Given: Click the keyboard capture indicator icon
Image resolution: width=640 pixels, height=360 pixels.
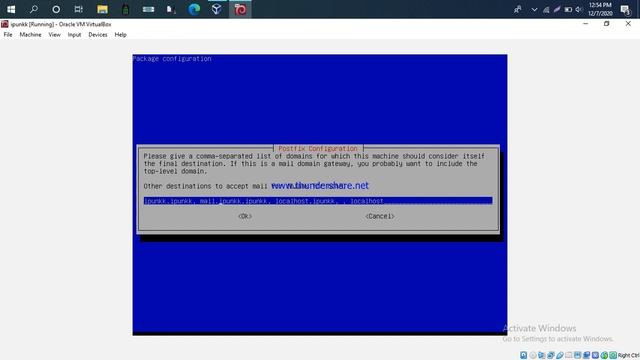Looking at the screenshot, I should pos(613,355).
